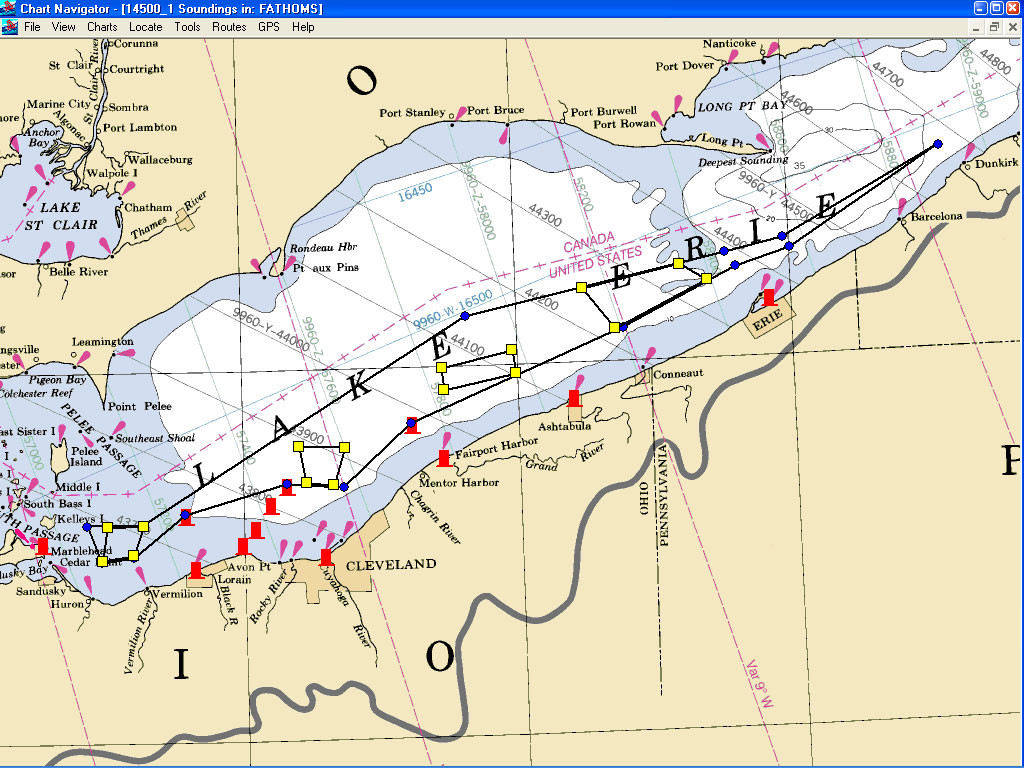This screenshot has height=768, width=1024.
Task: Minimize the inner chart window
Action: pyautogui.click(x=976, y=27)
